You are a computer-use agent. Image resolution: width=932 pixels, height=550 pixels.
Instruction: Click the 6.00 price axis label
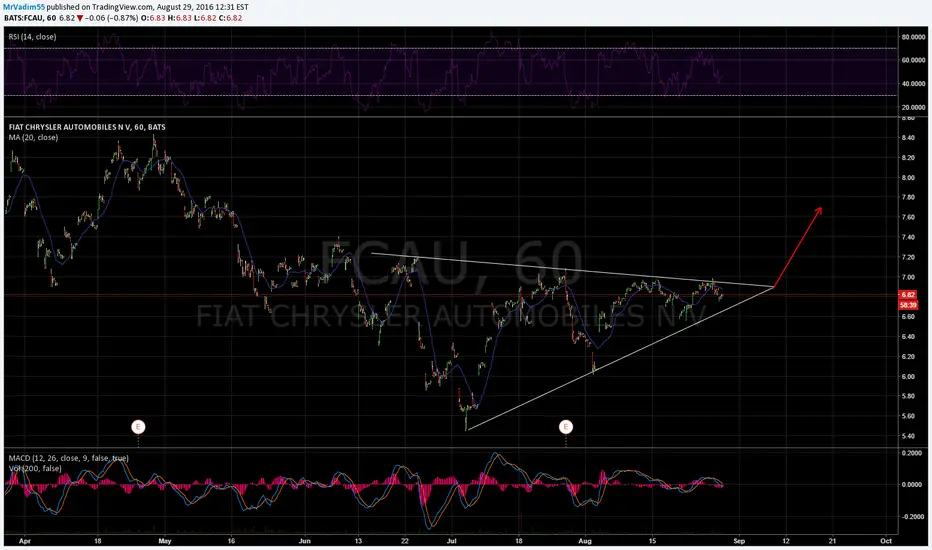(x=908, y=376)
